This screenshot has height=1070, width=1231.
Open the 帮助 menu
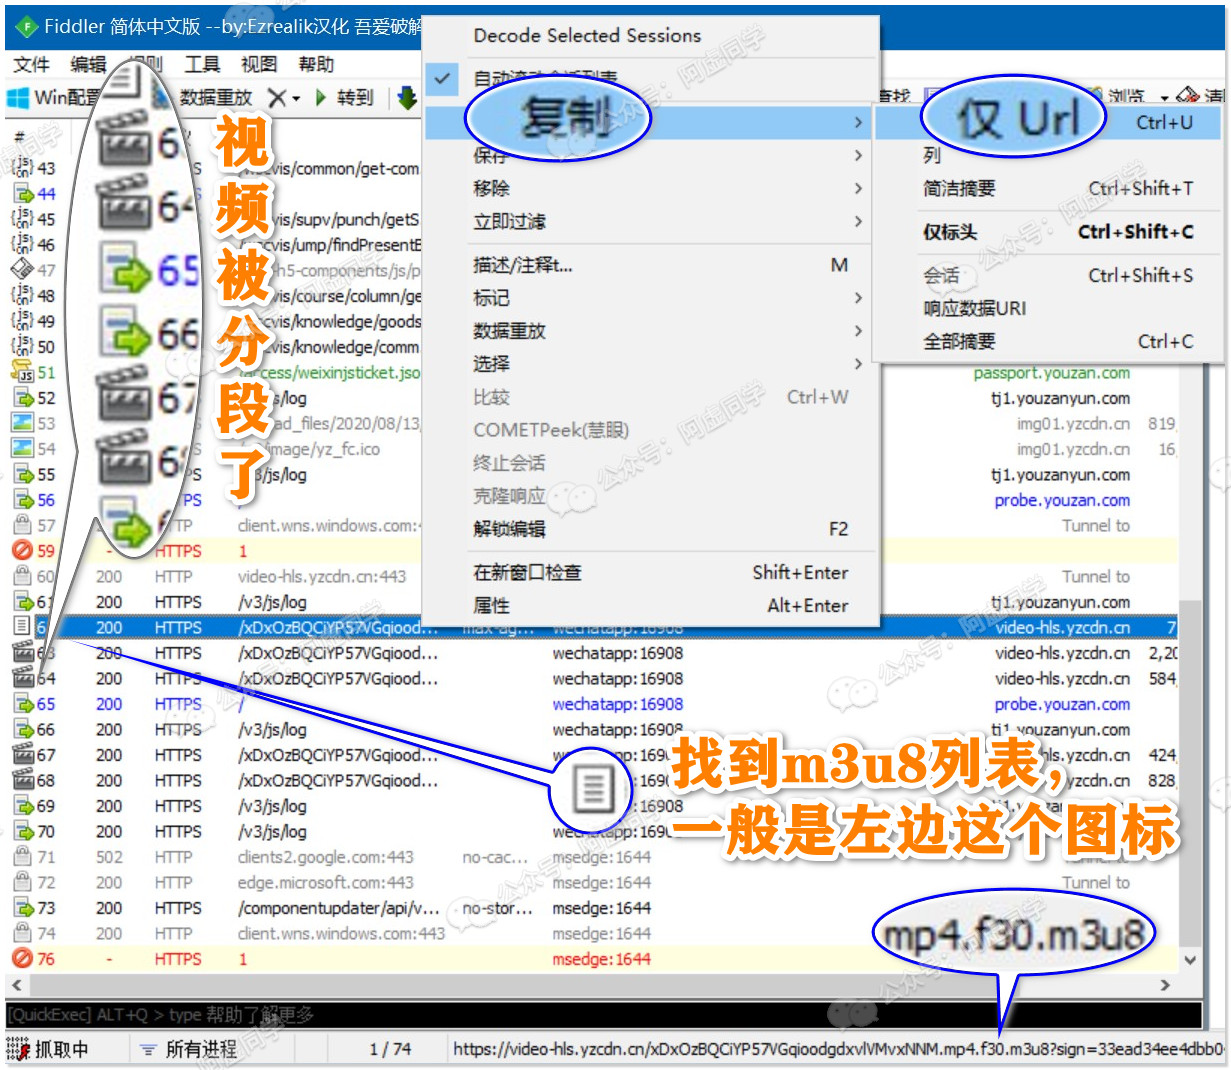coord(316,64)
